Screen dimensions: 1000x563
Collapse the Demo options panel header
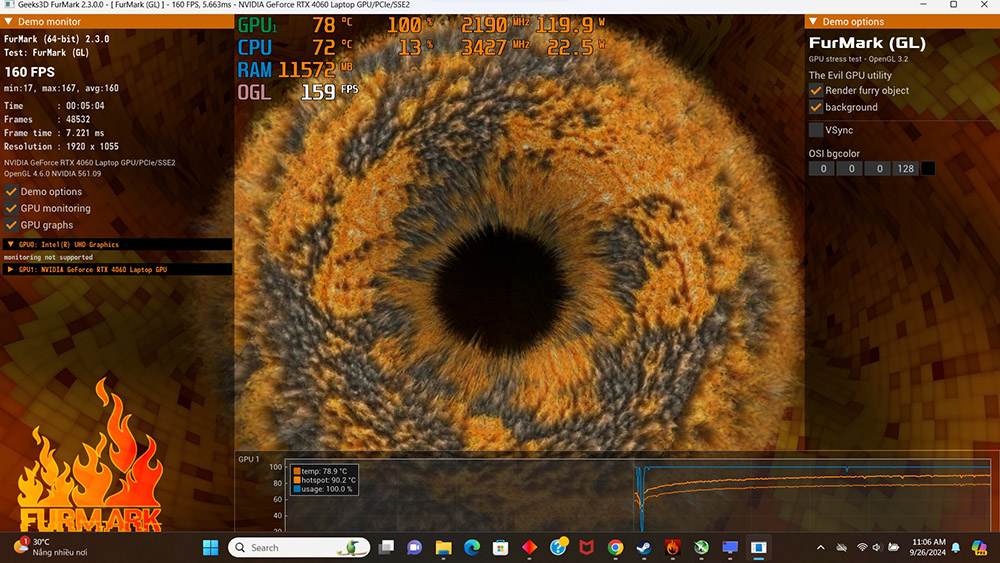(813, 21)
